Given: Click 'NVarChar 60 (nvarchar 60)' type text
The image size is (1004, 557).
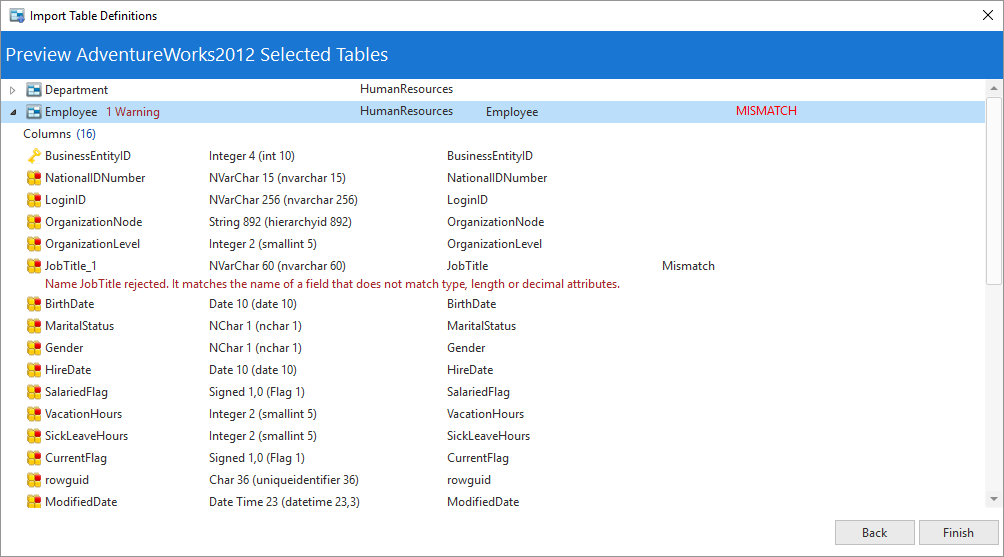Looking at the screenshot, I should point(277,266).
